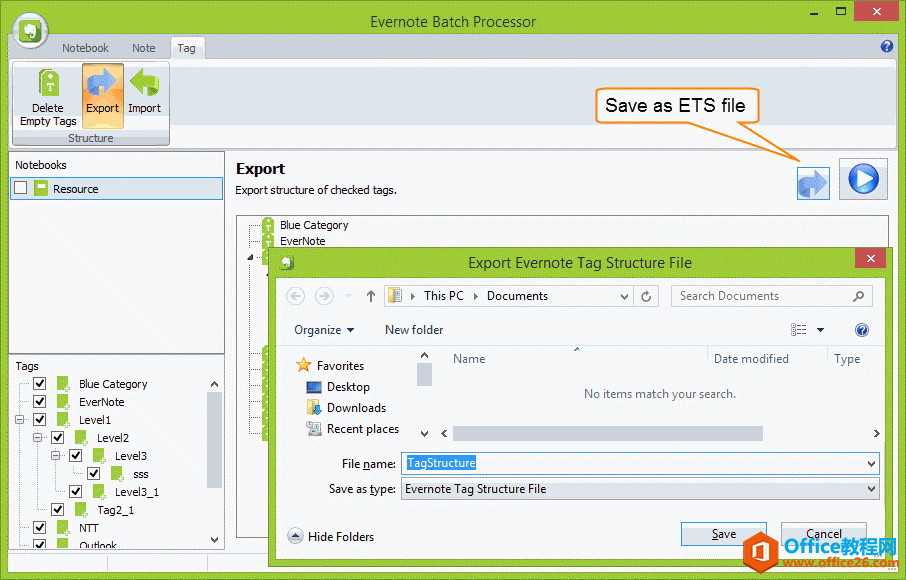This screenshot has width=906, height=580.
Task: Click the Save button in the dialog
Action: click(723, 534)
